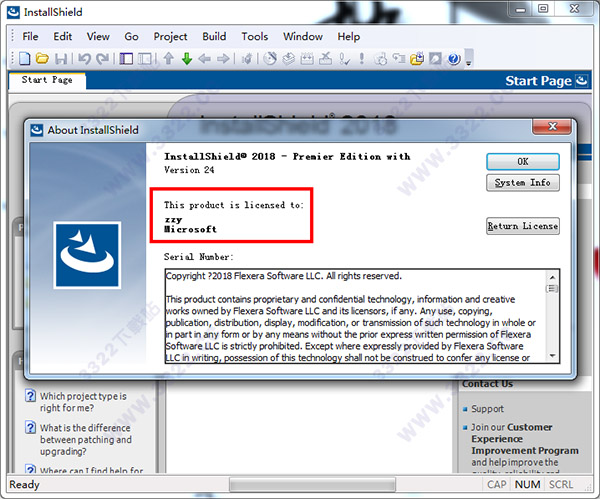The height and width of the screenshot is (499, 600).
Task: Click the exclamation mark Run icon
Action: [362, 59]
